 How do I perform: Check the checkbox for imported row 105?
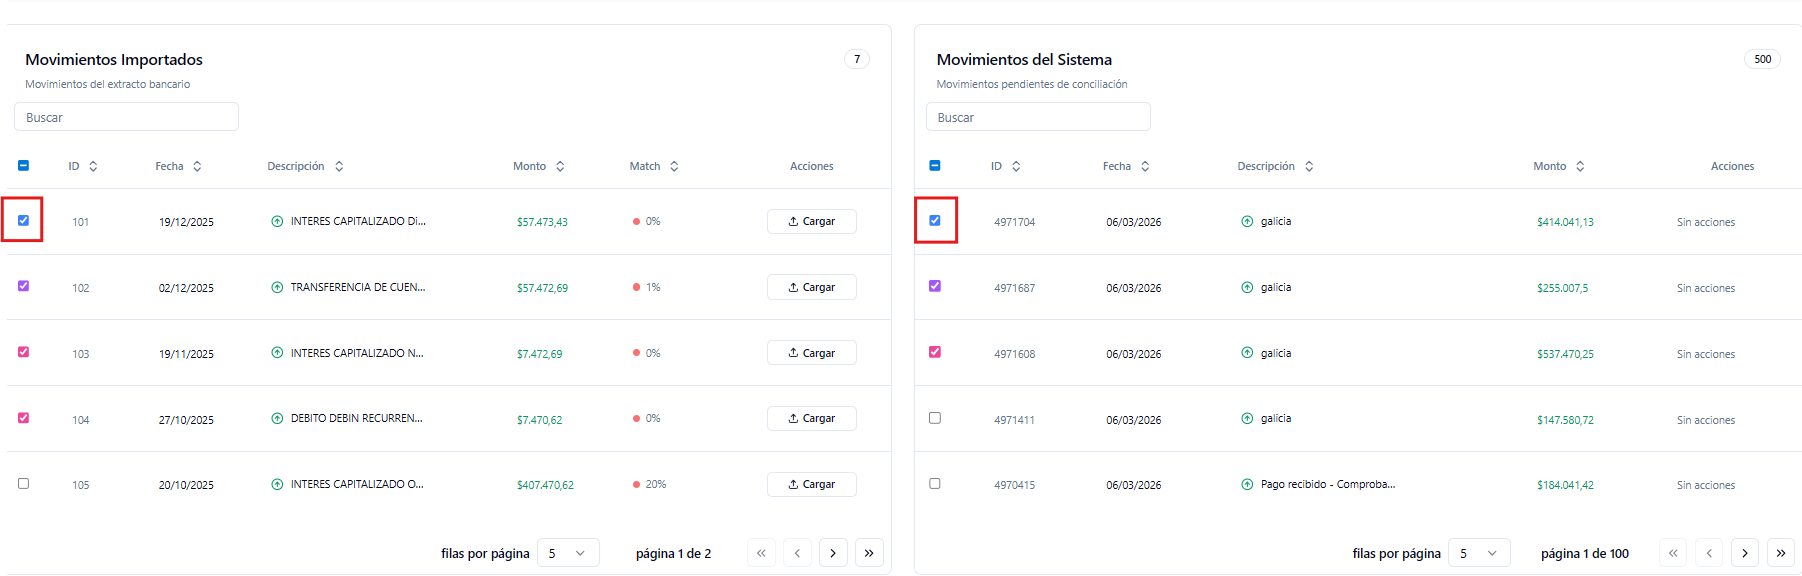(24, 484)
